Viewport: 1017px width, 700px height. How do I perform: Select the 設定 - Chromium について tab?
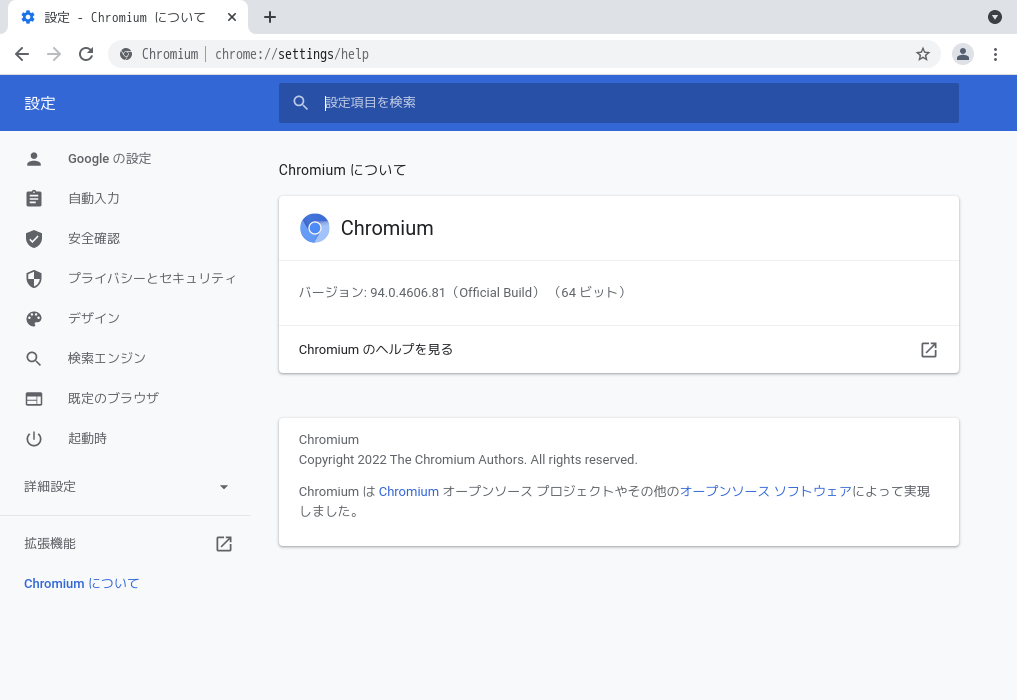click(x=128, y=18)
